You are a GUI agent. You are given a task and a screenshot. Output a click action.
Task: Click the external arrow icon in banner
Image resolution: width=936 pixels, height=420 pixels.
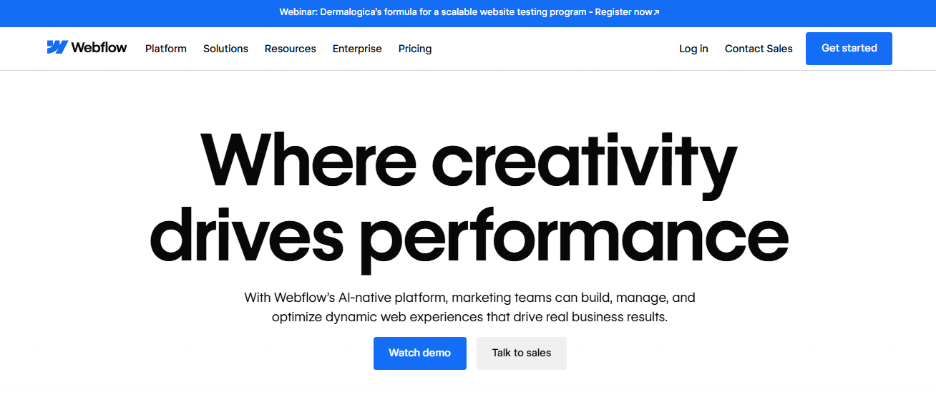click(x=656, y=12)
